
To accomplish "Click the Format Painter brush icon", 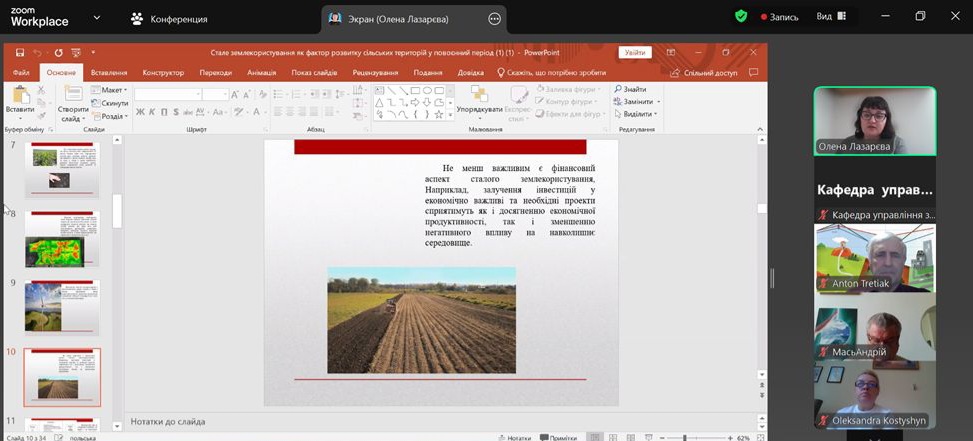I will tap(42, 115).
